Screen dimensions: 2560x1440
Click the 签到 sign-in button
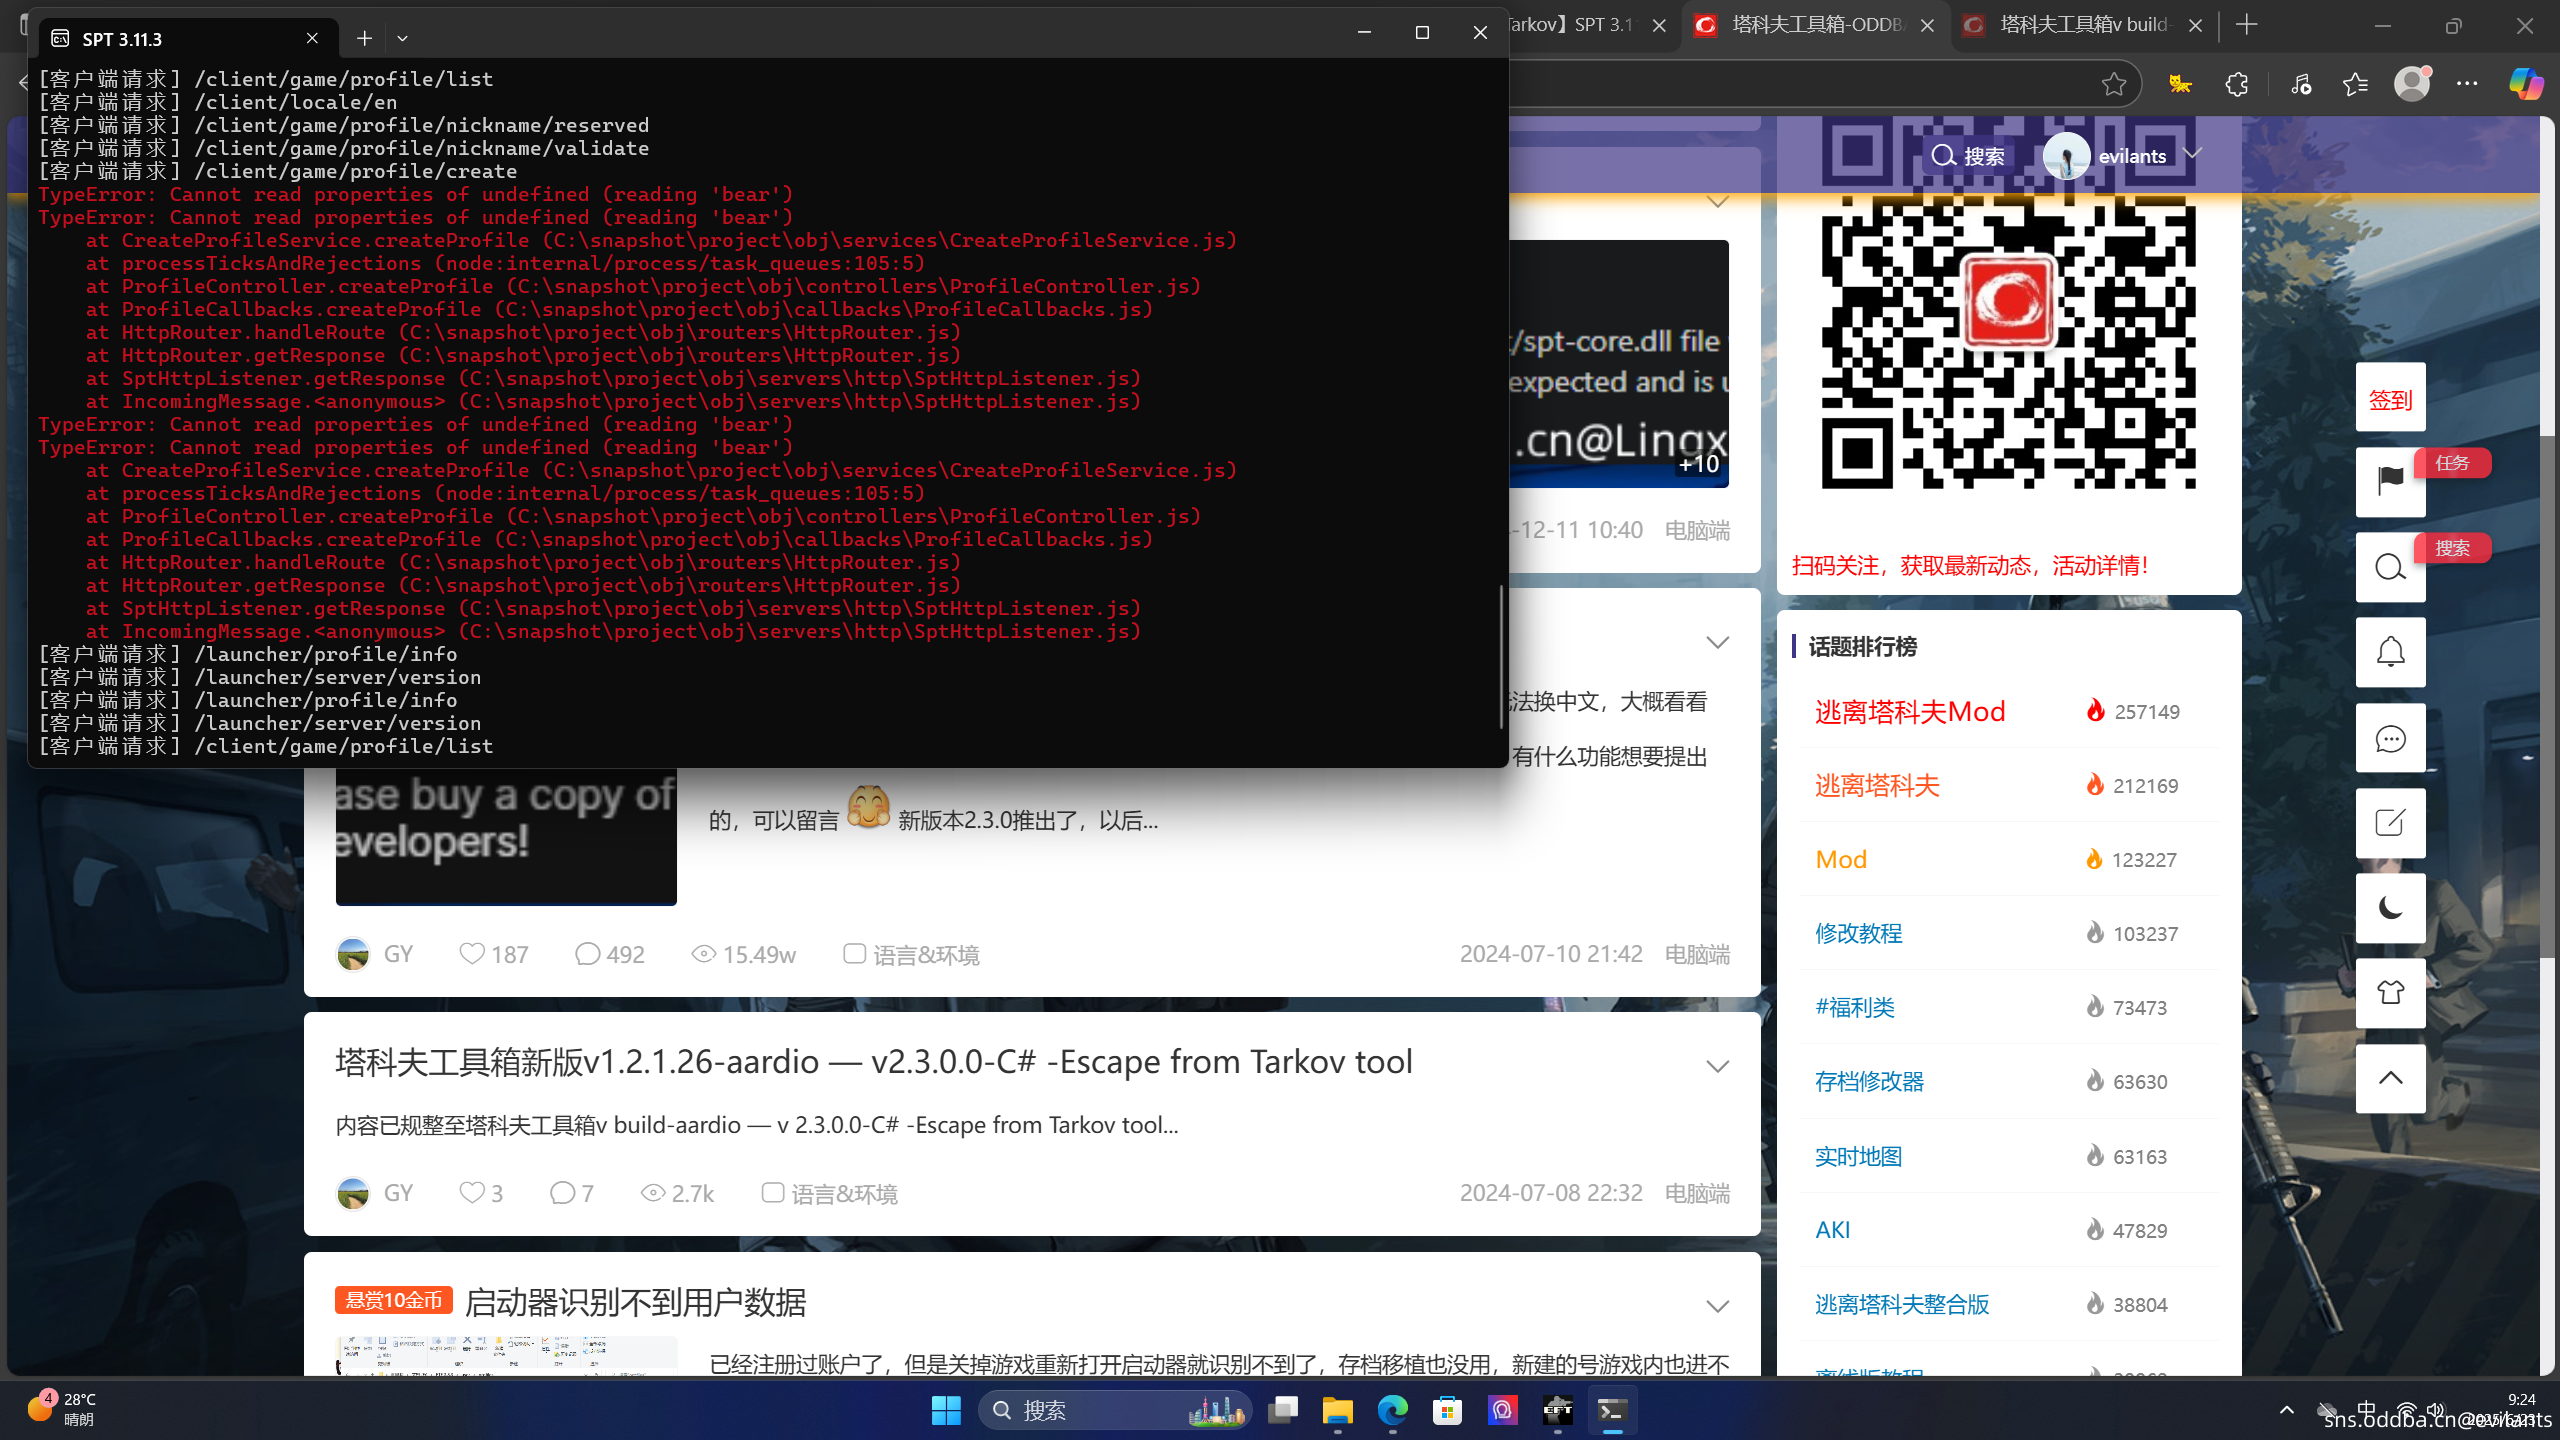pos(2390,399)
